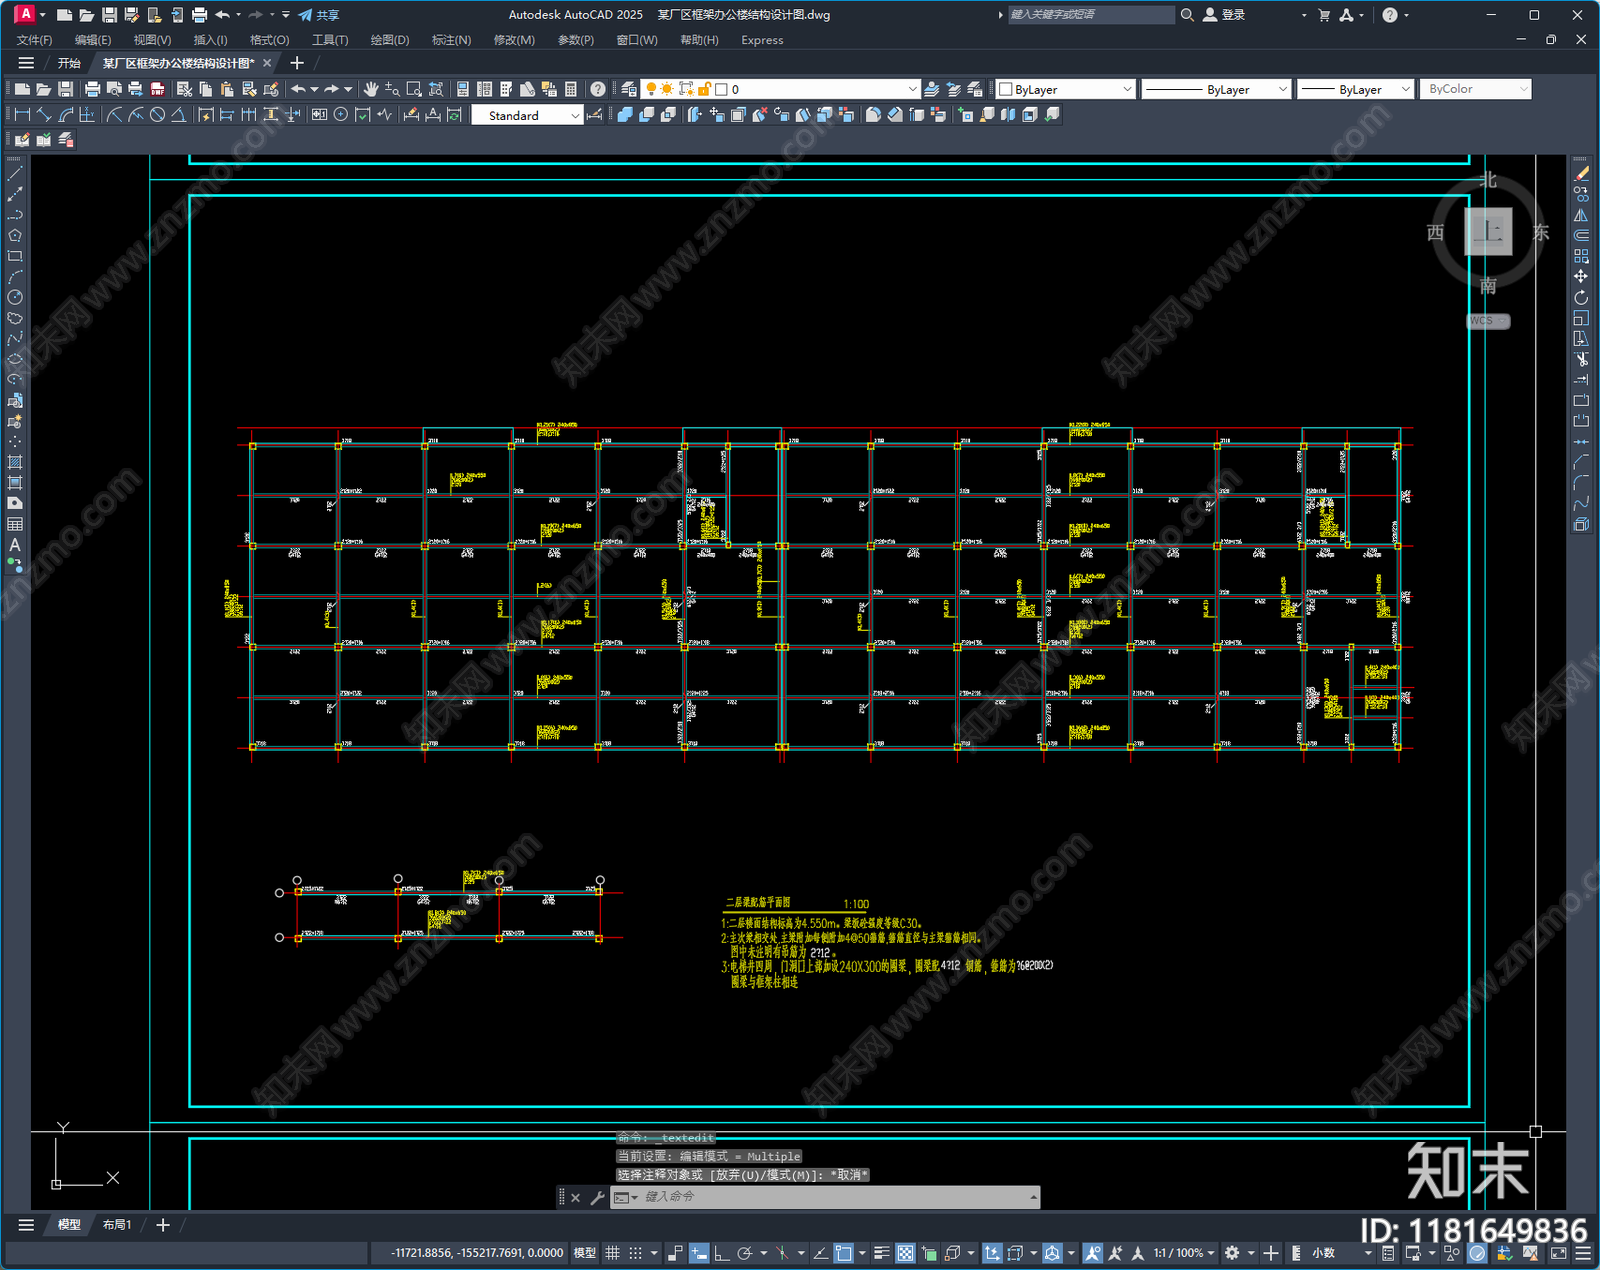Select the Polygon tool in the draw toolbar
1600x1270 pixels.
coord(15,235)
